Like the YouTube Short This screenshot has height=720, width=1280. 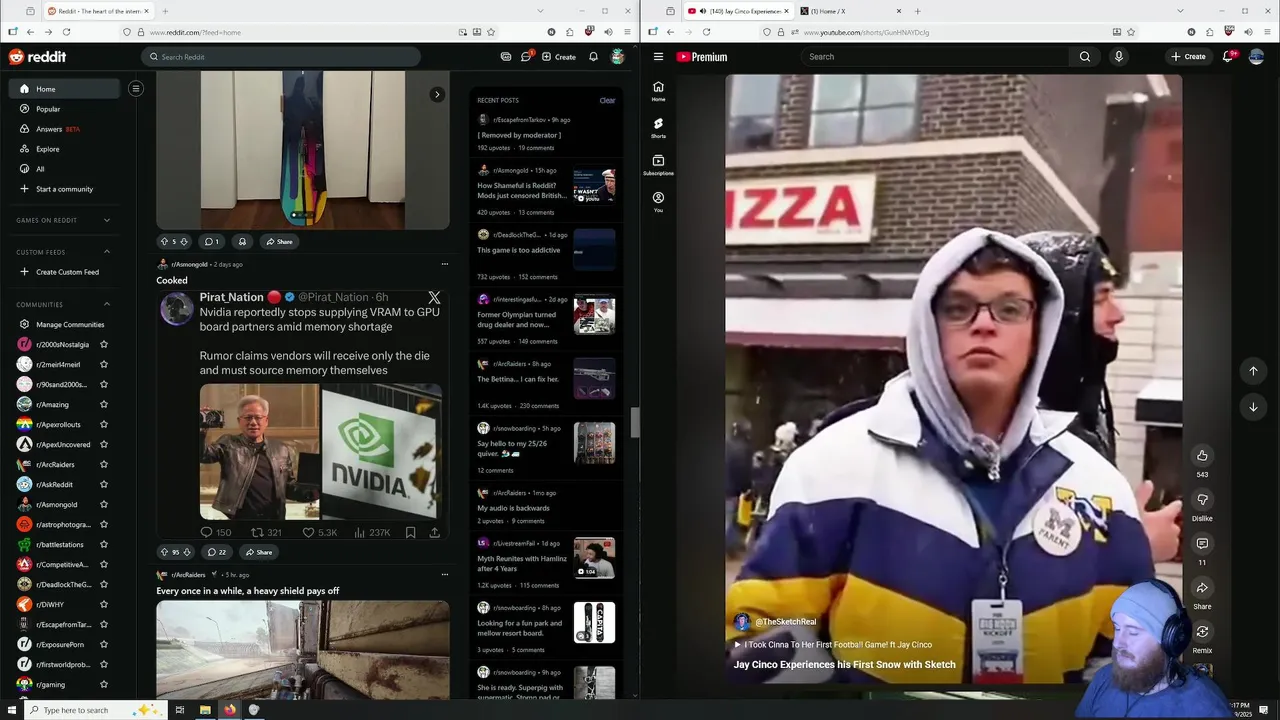1202,455
